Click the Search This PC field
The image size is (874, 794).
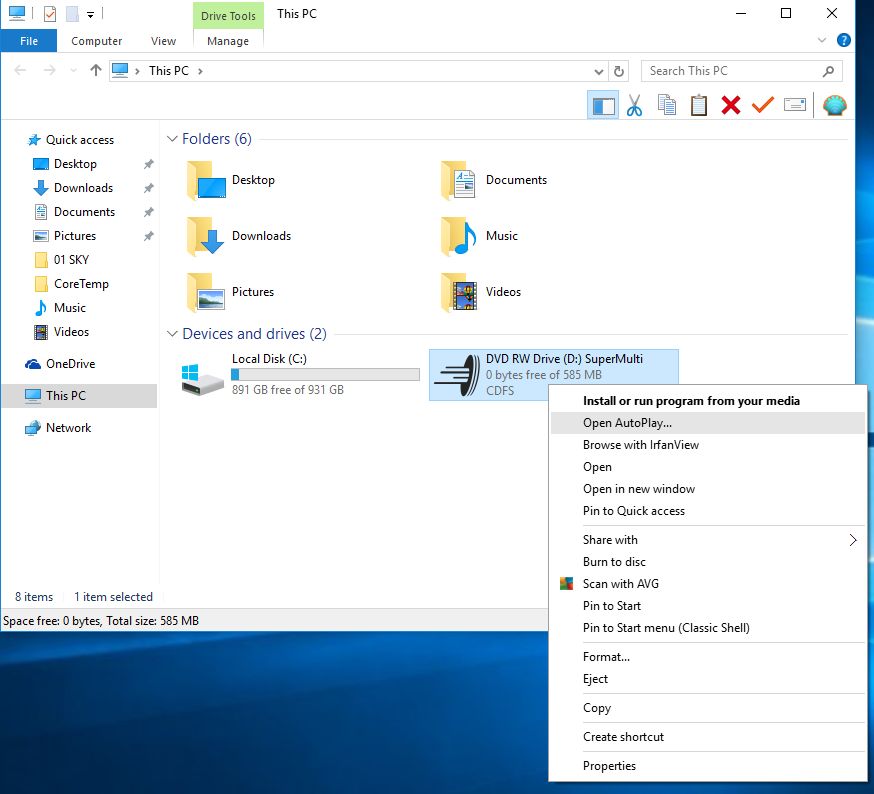[x=733, y=71]
